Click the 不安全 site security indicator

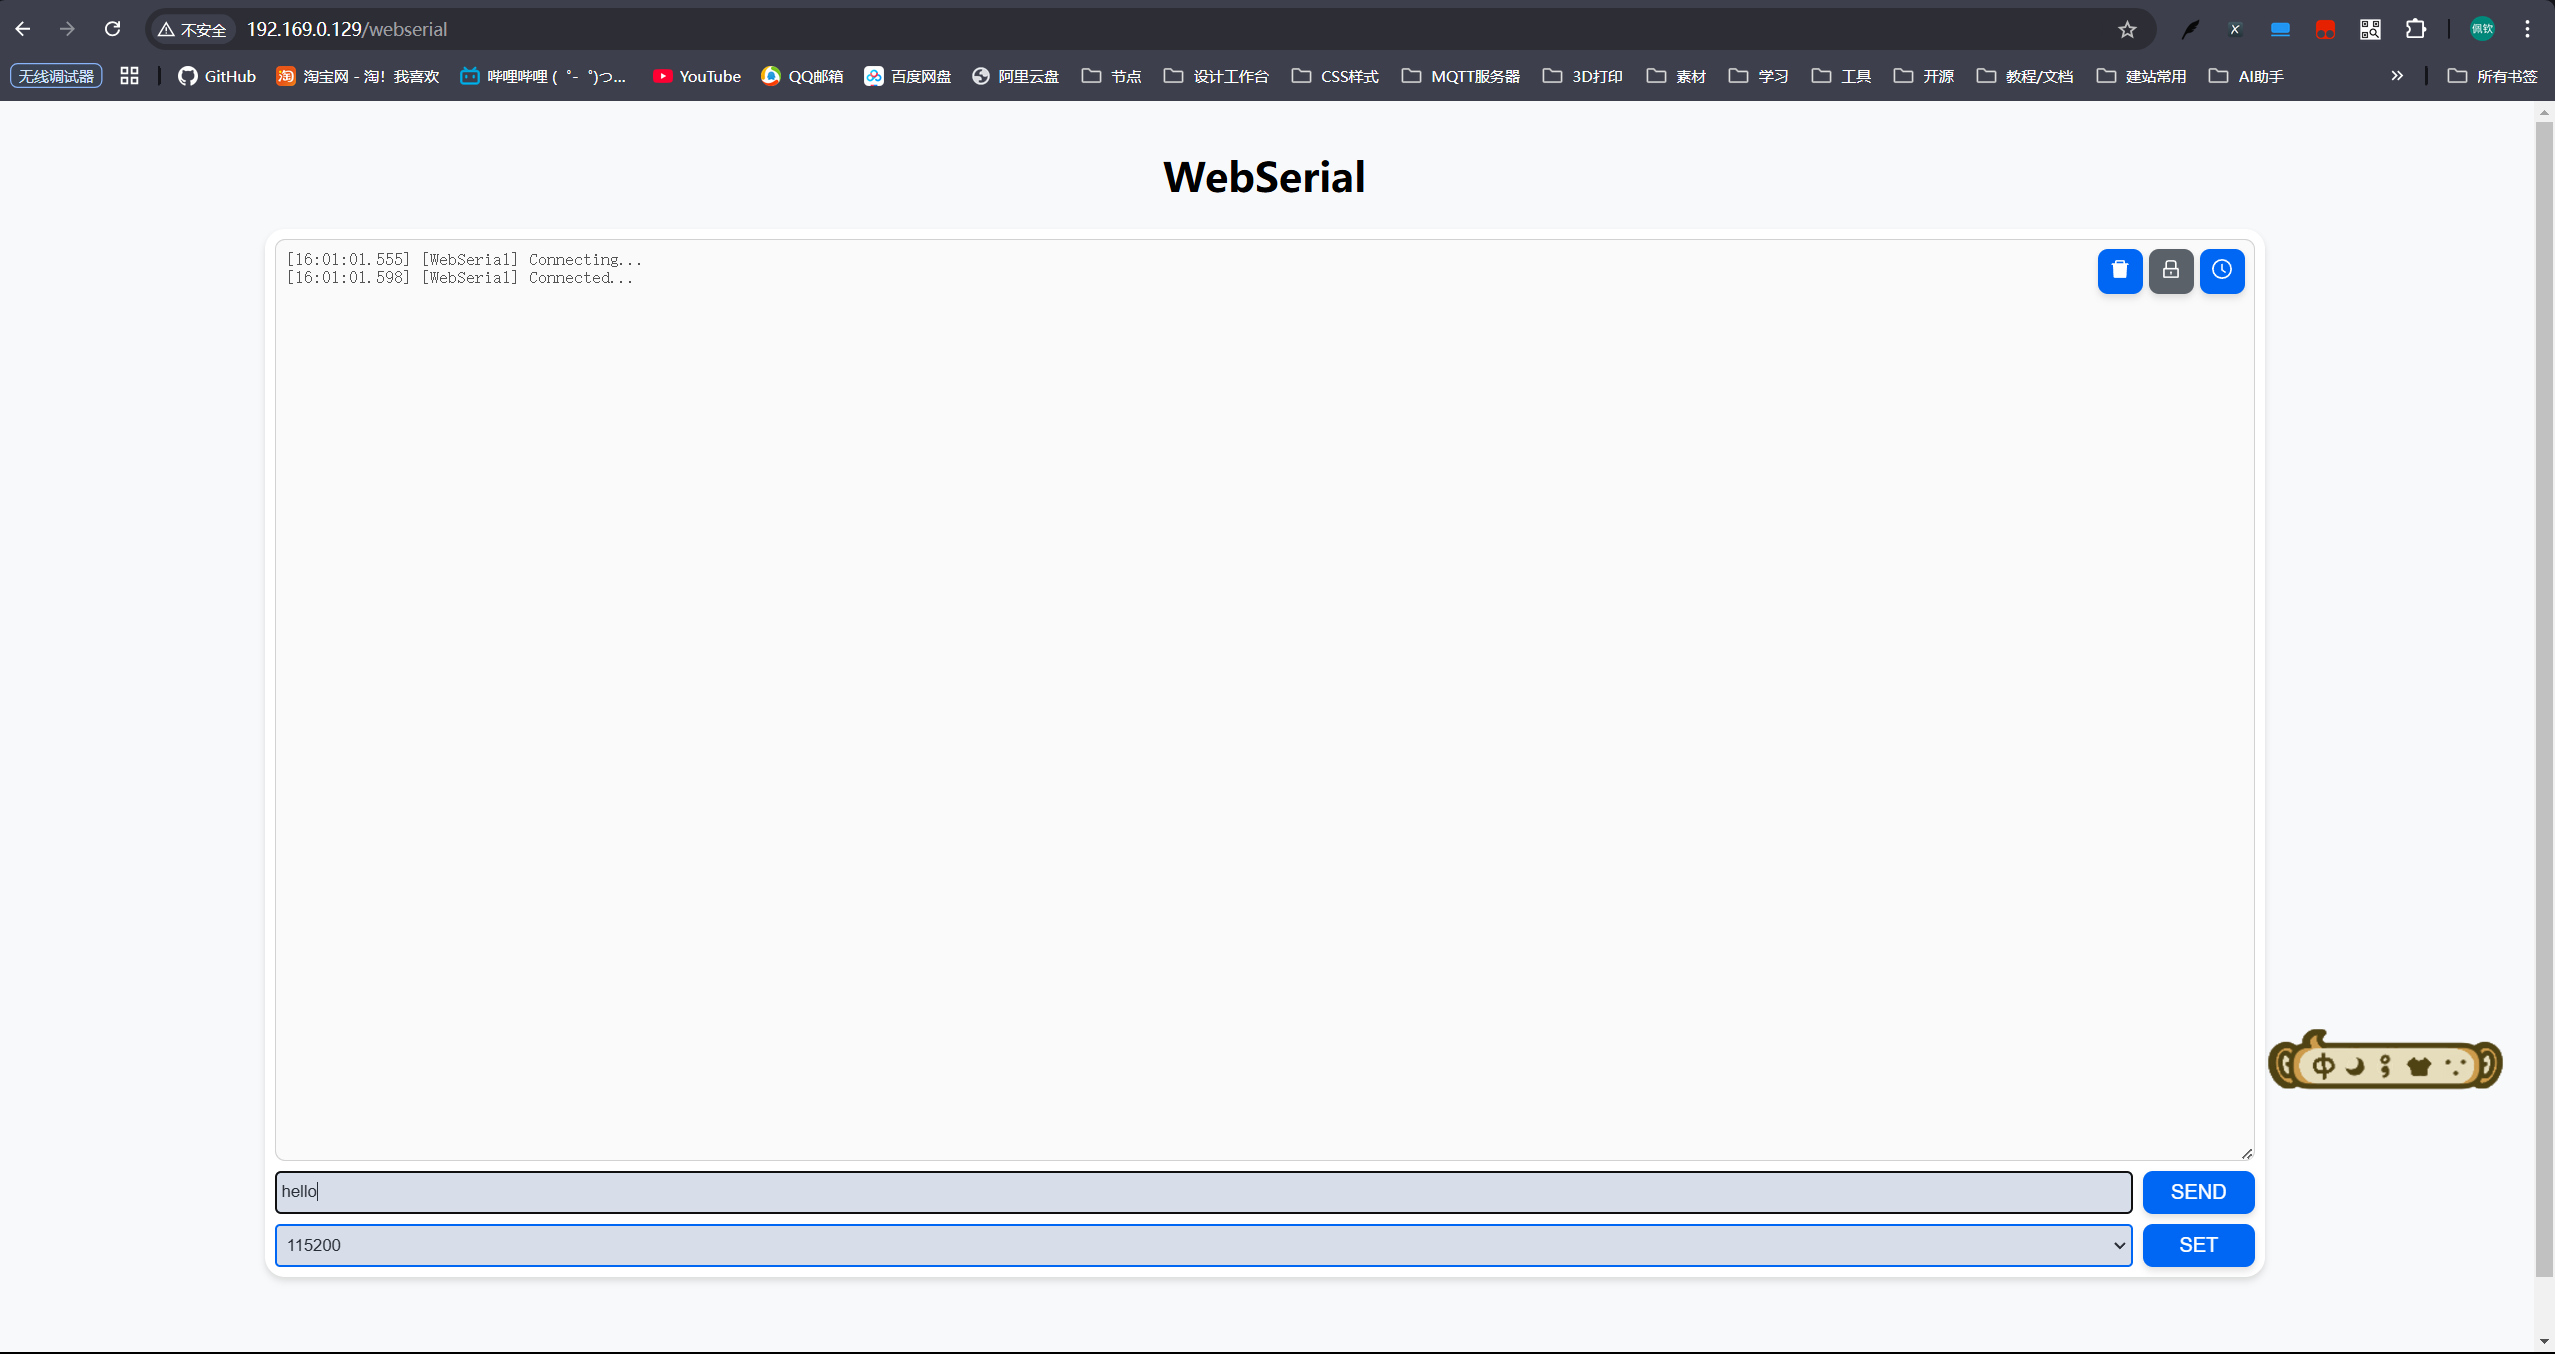click(193, 29)
